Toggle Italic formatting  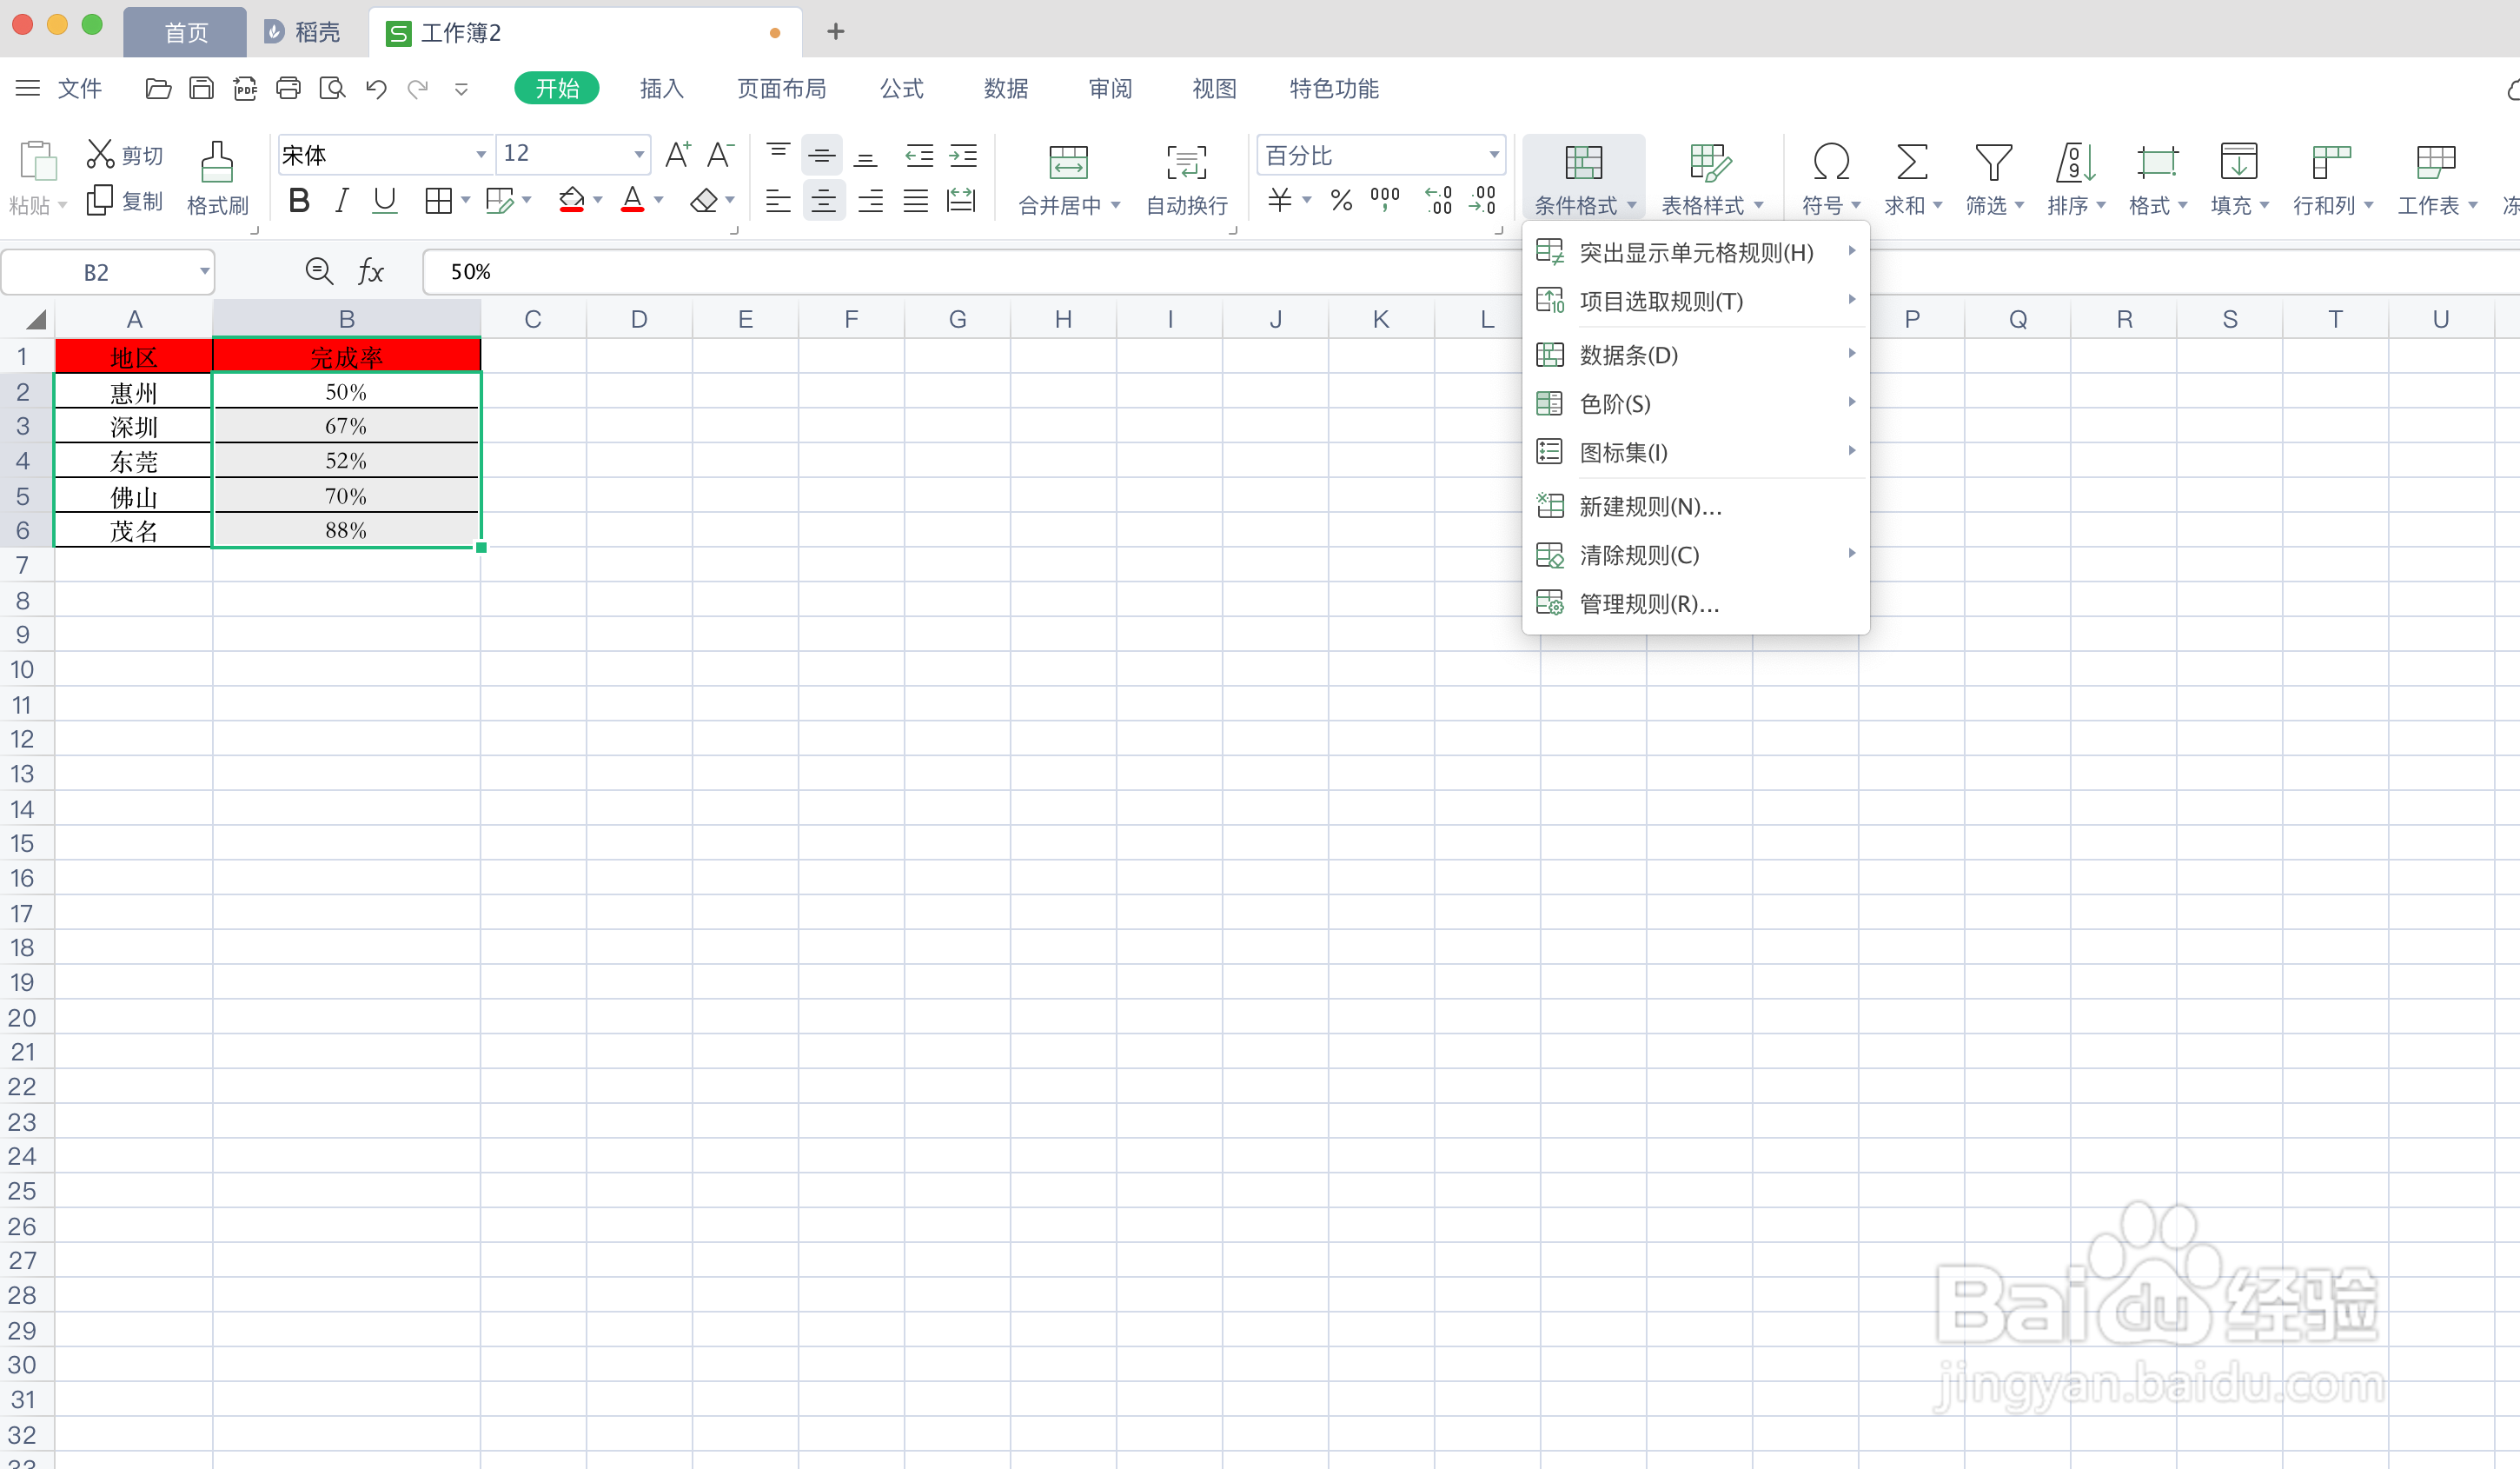click(342, 201)
